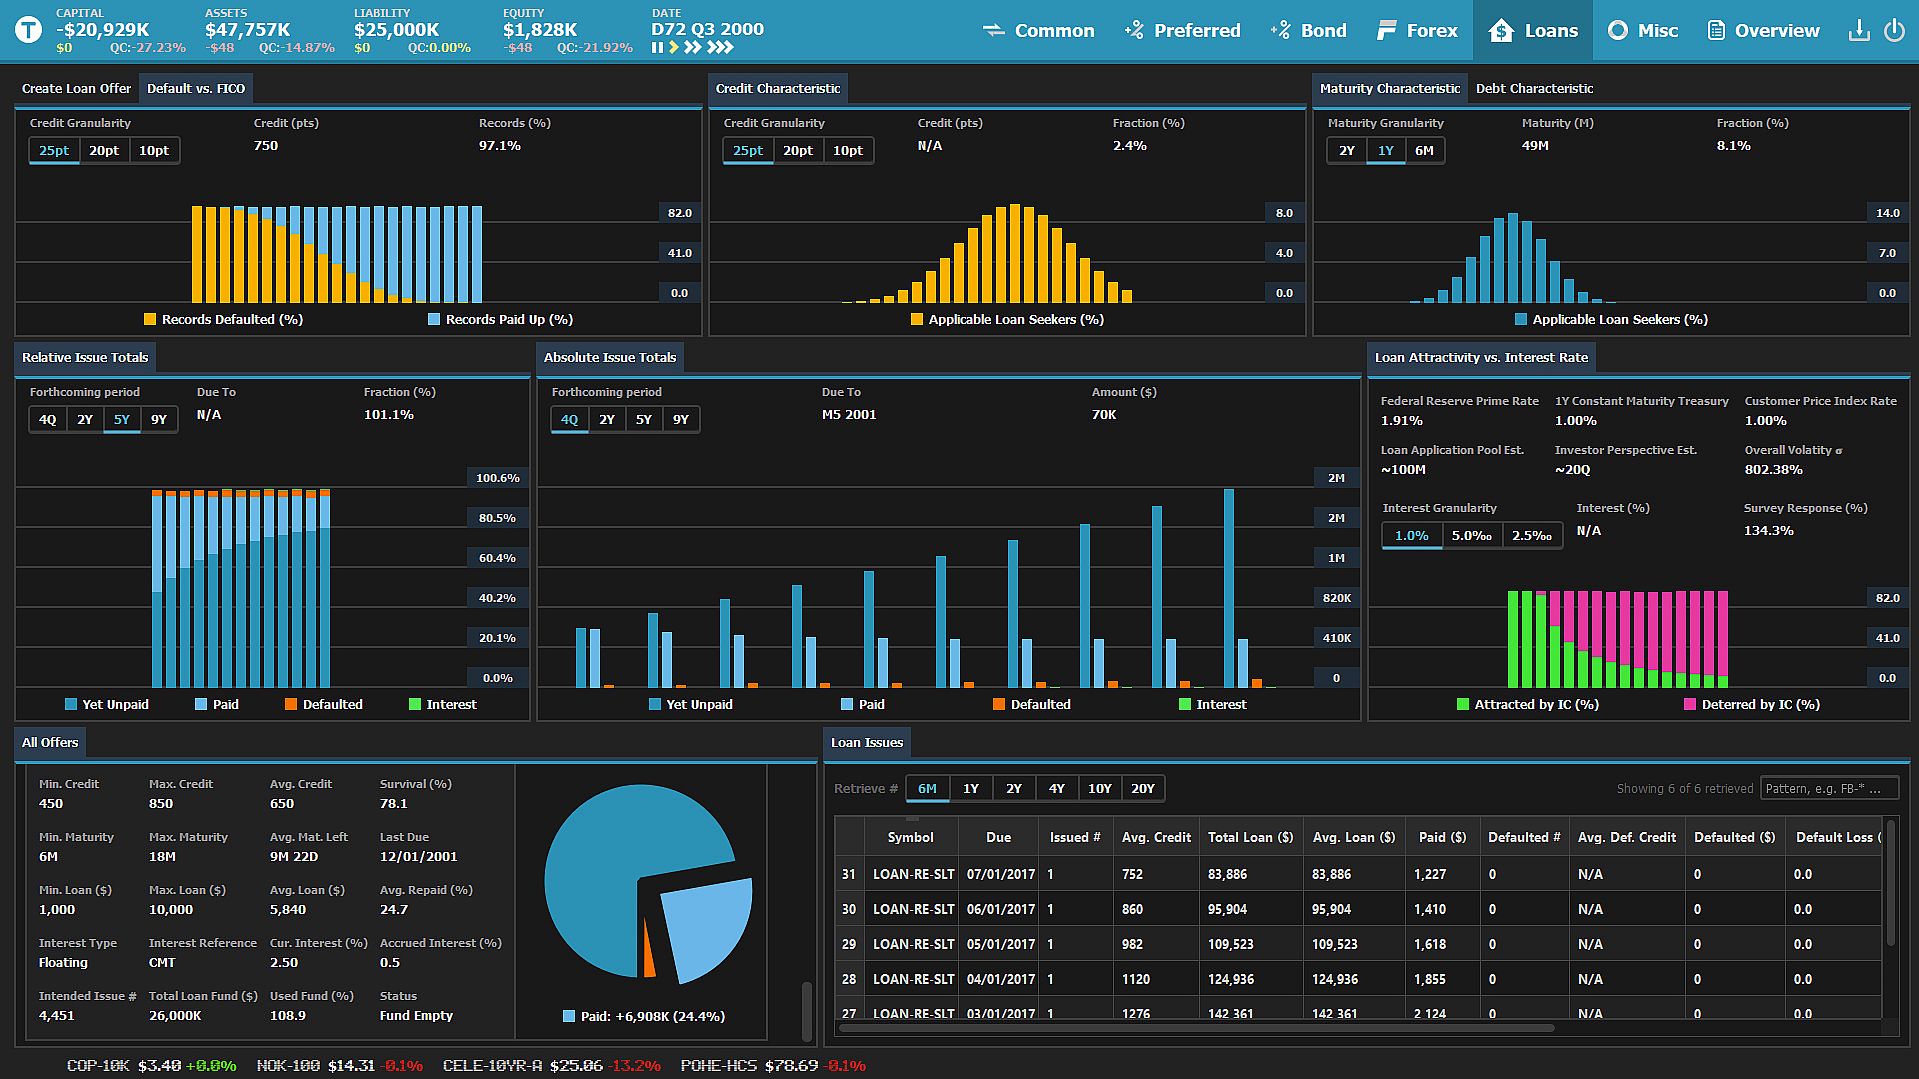Open the Overview page
The height and width of the screenshot is (1079, 1919).
[1762, 30]
